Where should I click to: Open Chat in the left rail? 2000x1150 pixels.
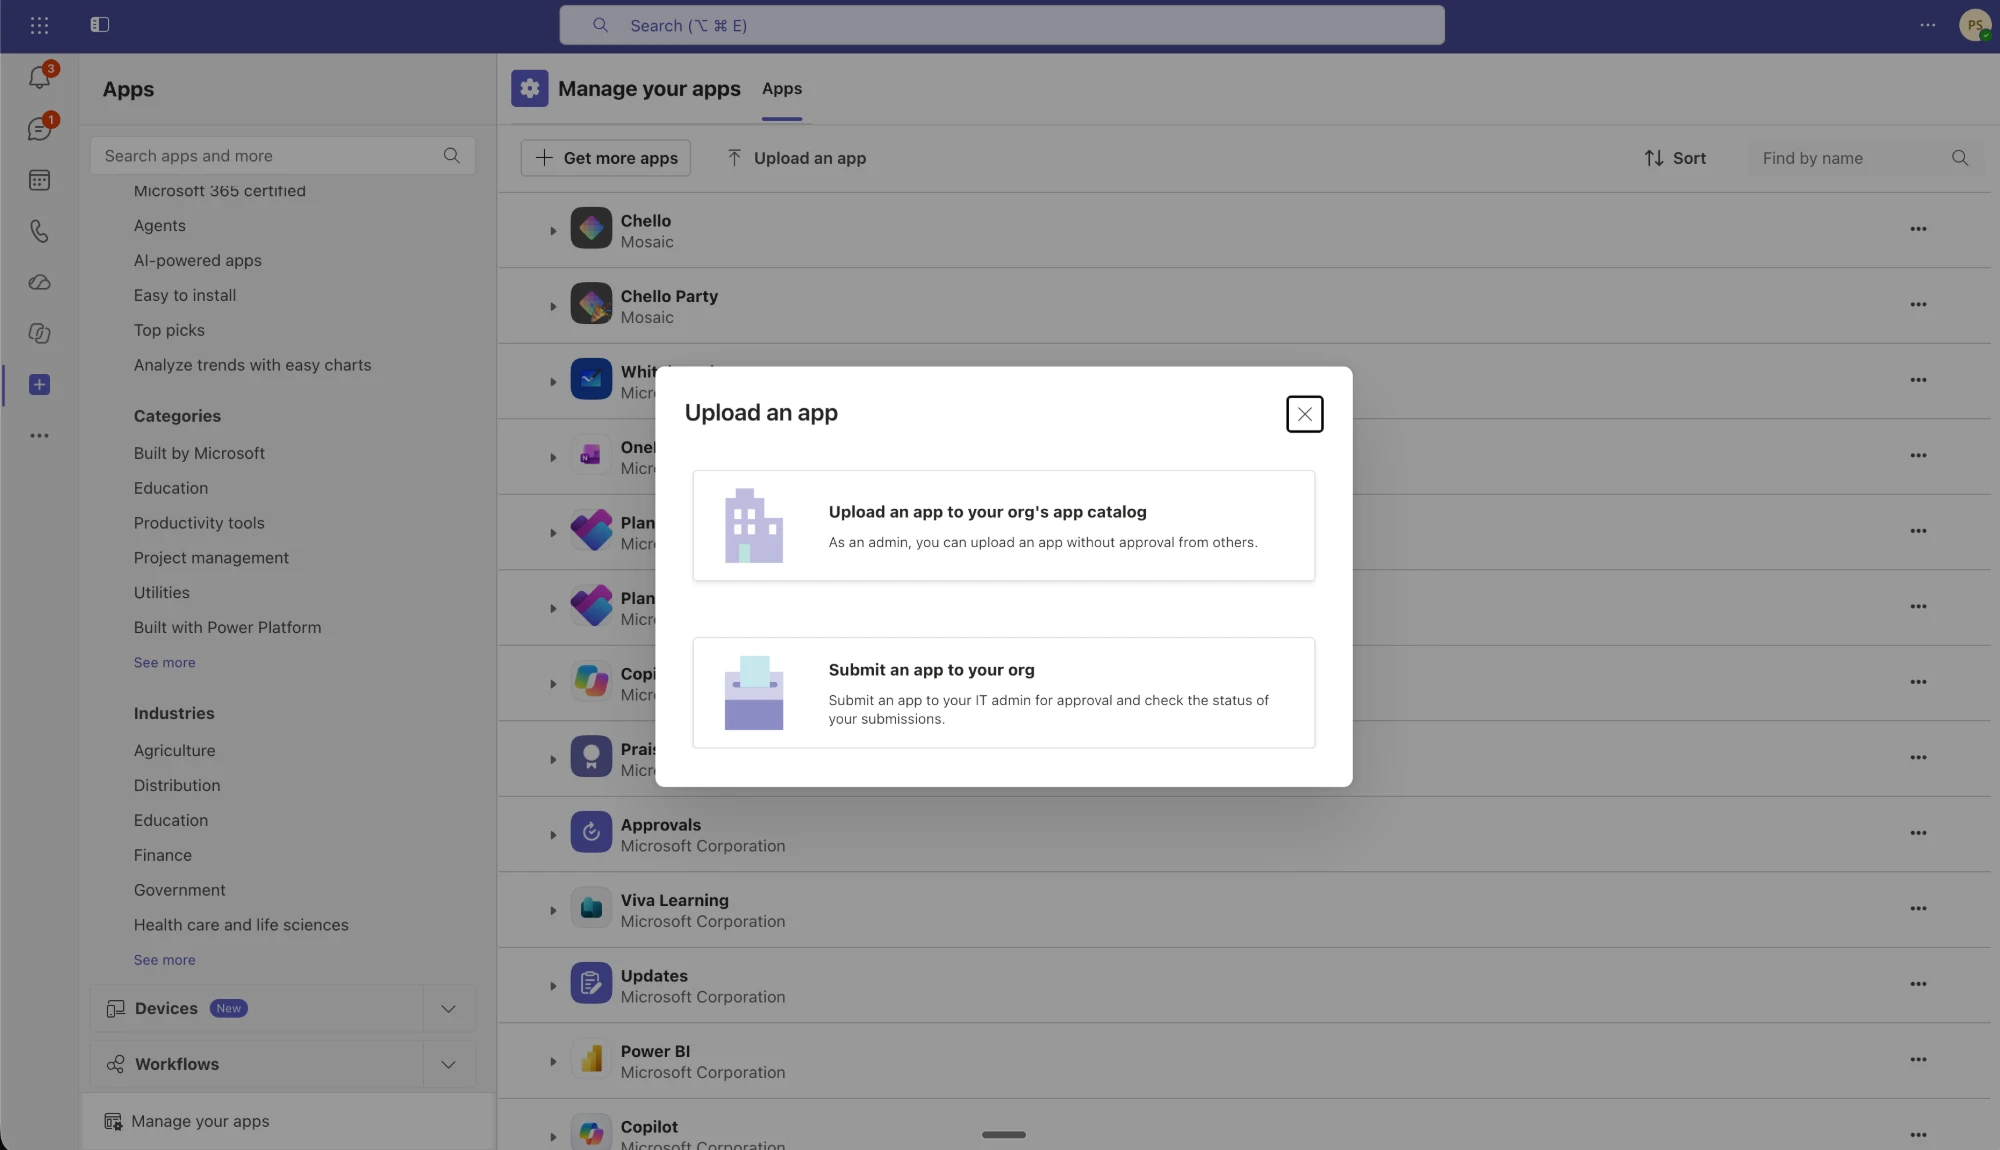click(39, 129)
